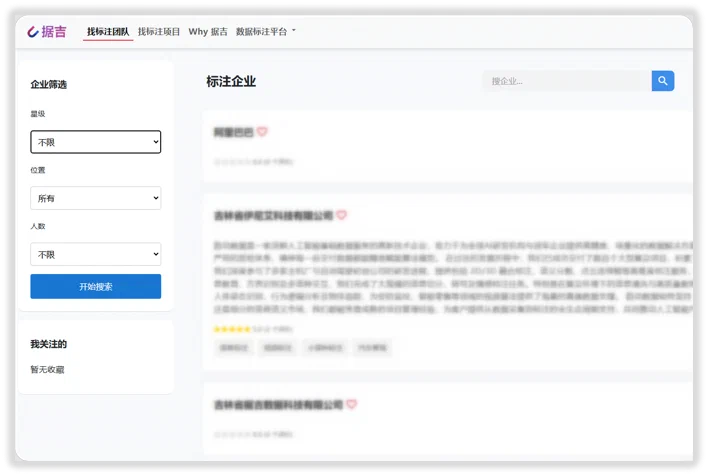708x476 pixels.
Task: Open the 找标注项目 tab
Action: [x=158, y=32]
